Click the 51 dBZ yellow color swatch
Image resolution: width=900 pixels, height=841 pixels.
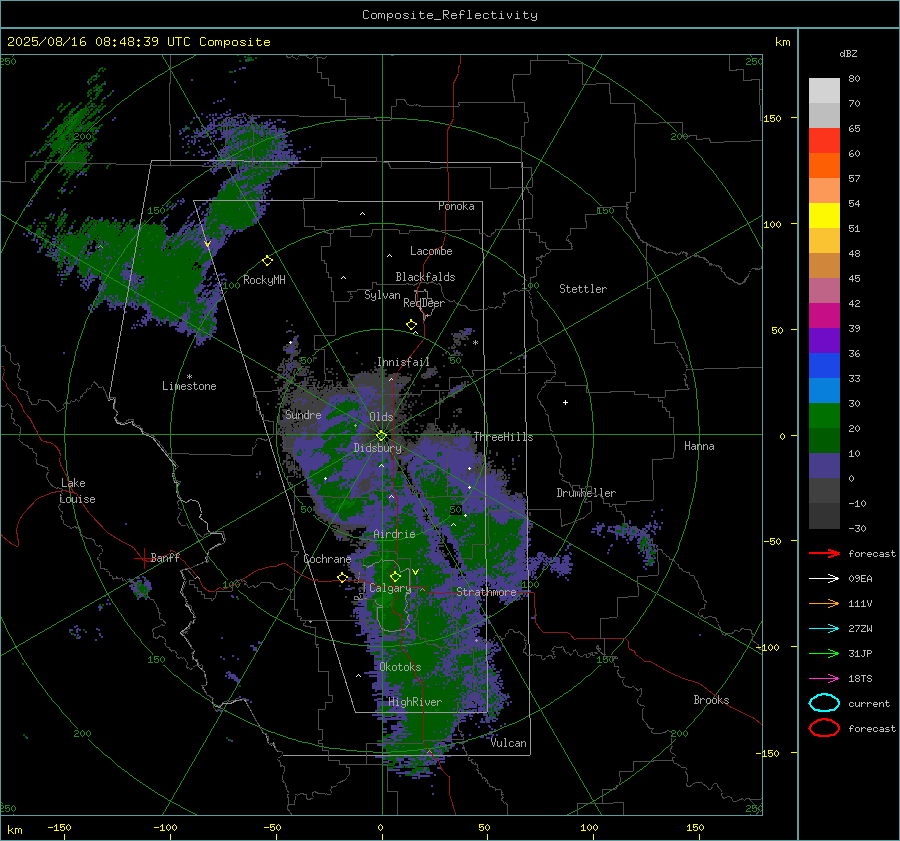tap(824, 215)
